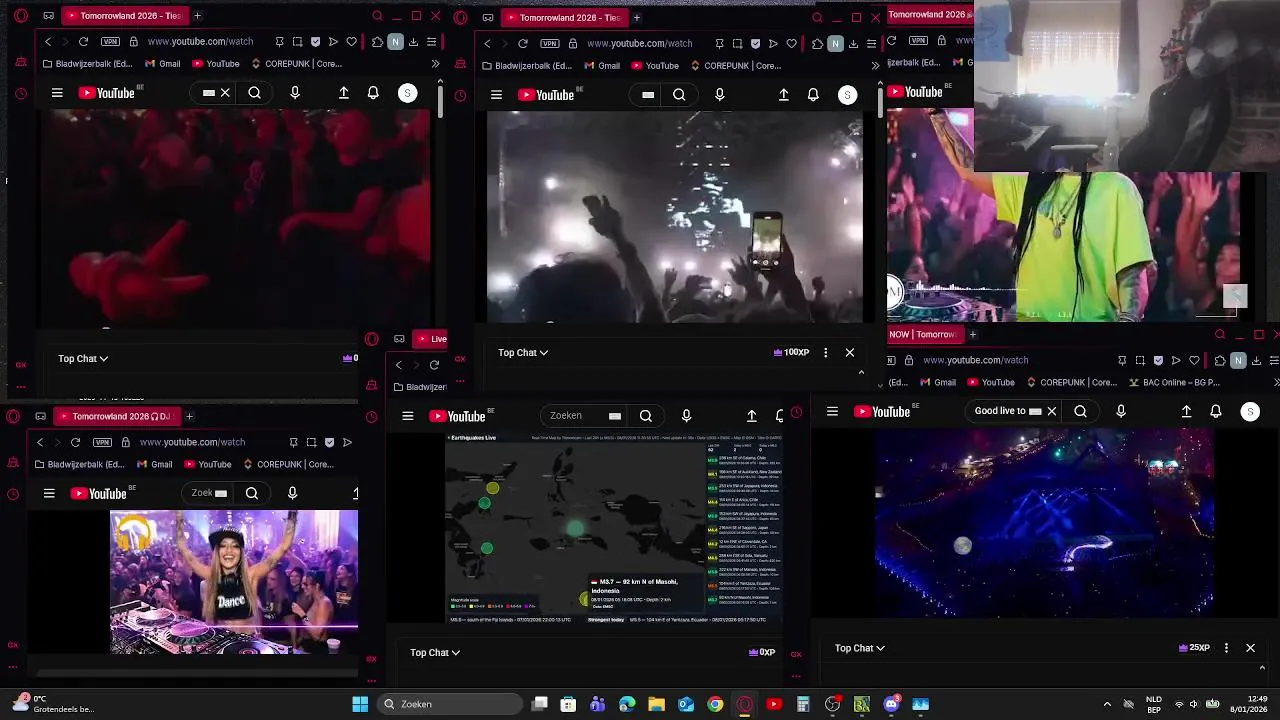Play DJ Dance video in bottom-left window
Screen dimensions: 1280x720
tap(234, 582)
